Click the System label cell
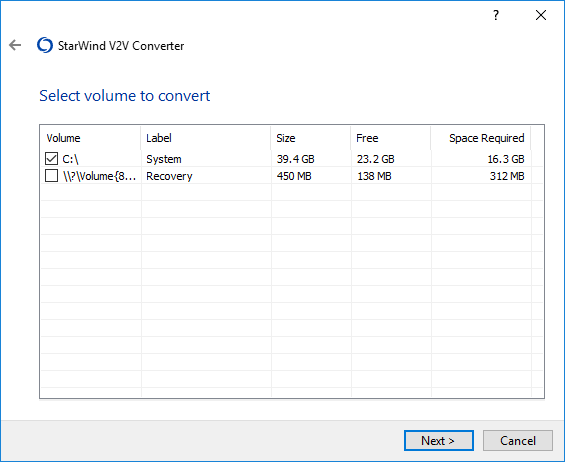The height and width of the screenshot is (462, 565). click(x=164, y=159)
